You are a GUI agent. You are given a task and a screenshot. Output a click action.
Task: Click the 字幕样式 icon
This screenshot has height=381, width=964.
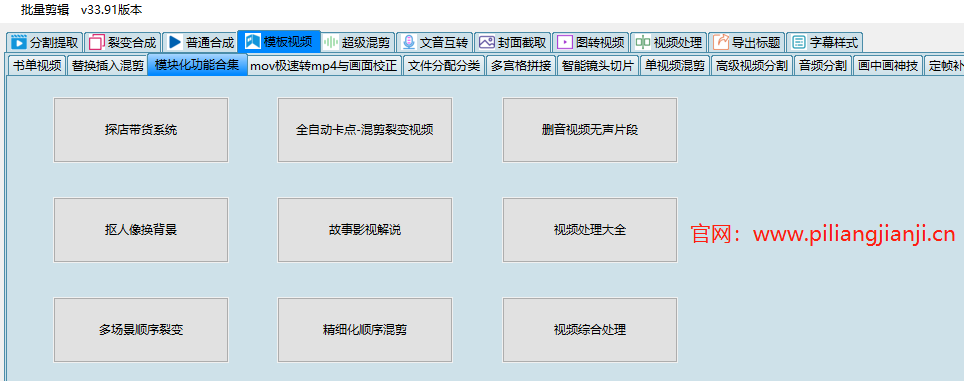coord(799,42)
